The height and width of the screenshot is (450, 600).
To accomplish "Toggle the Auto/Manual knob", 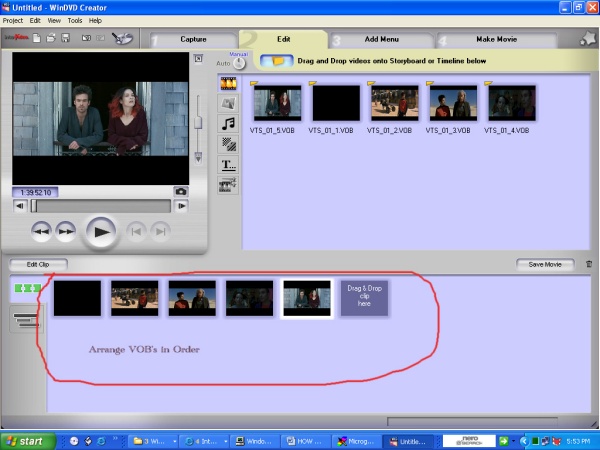I will [x=238, y=63].
